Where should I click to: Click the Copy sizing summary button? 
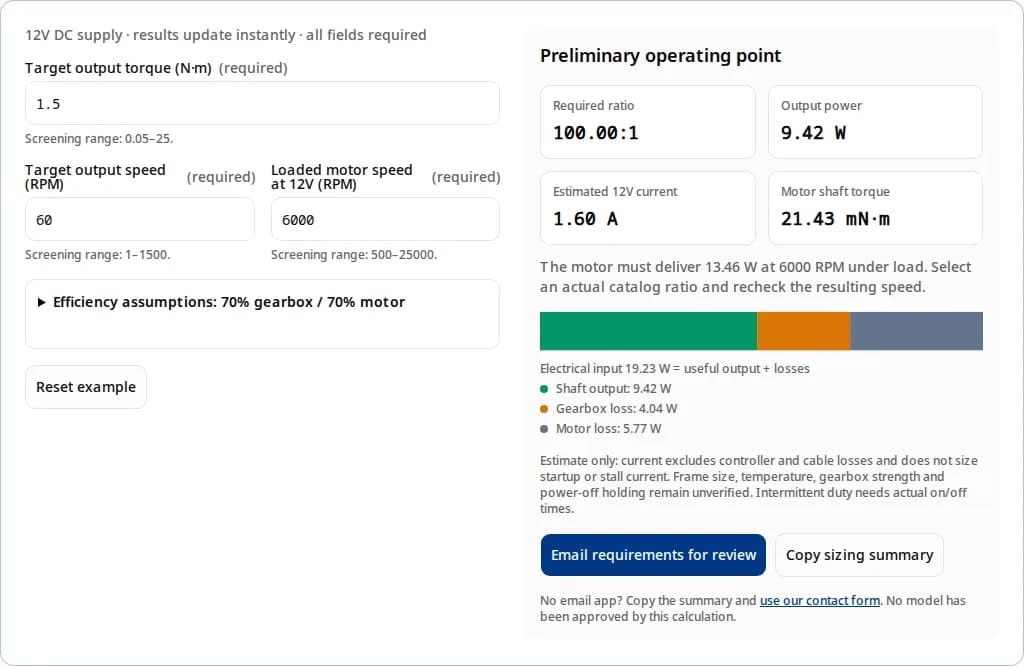(859, 555)
